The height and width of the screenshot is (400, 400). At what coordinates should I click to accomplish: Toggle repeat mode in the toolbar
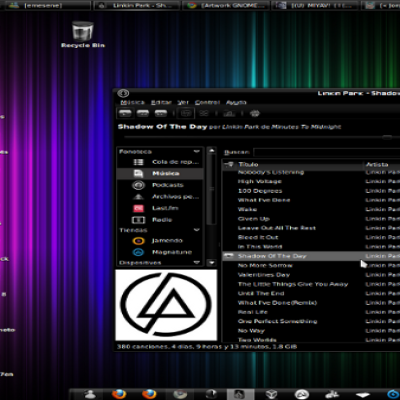(x=186, y=113)
